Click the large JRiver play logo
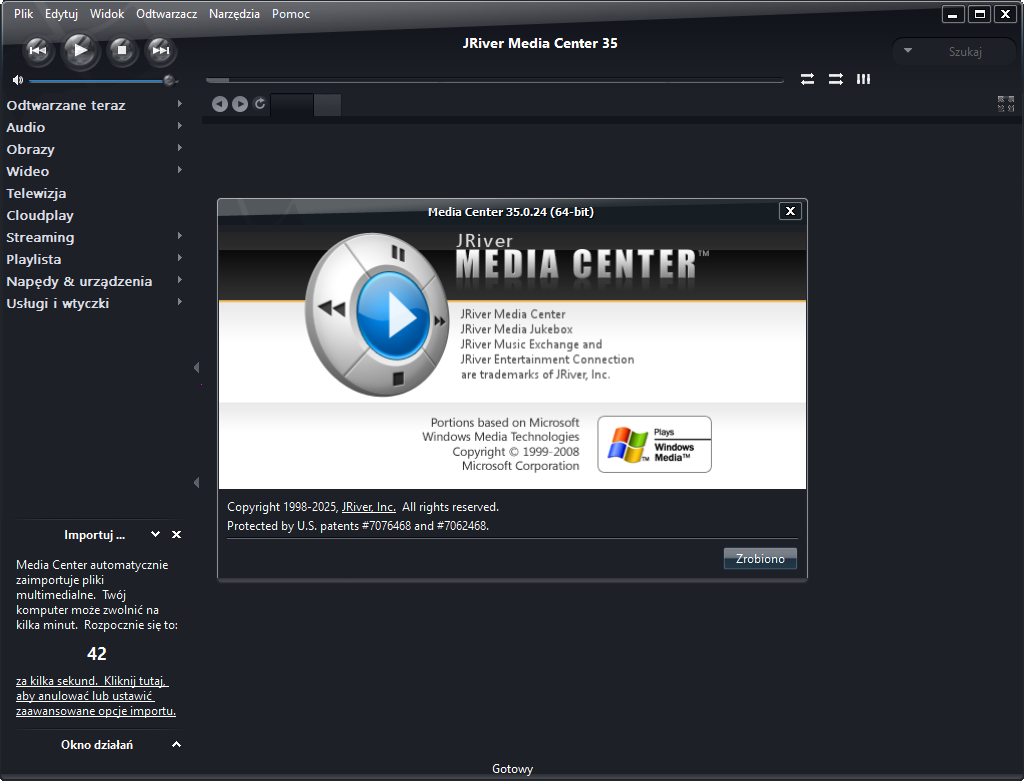The height and width of the screenshot is (781, 1024). pyautogui.click(x=377, y=315)
